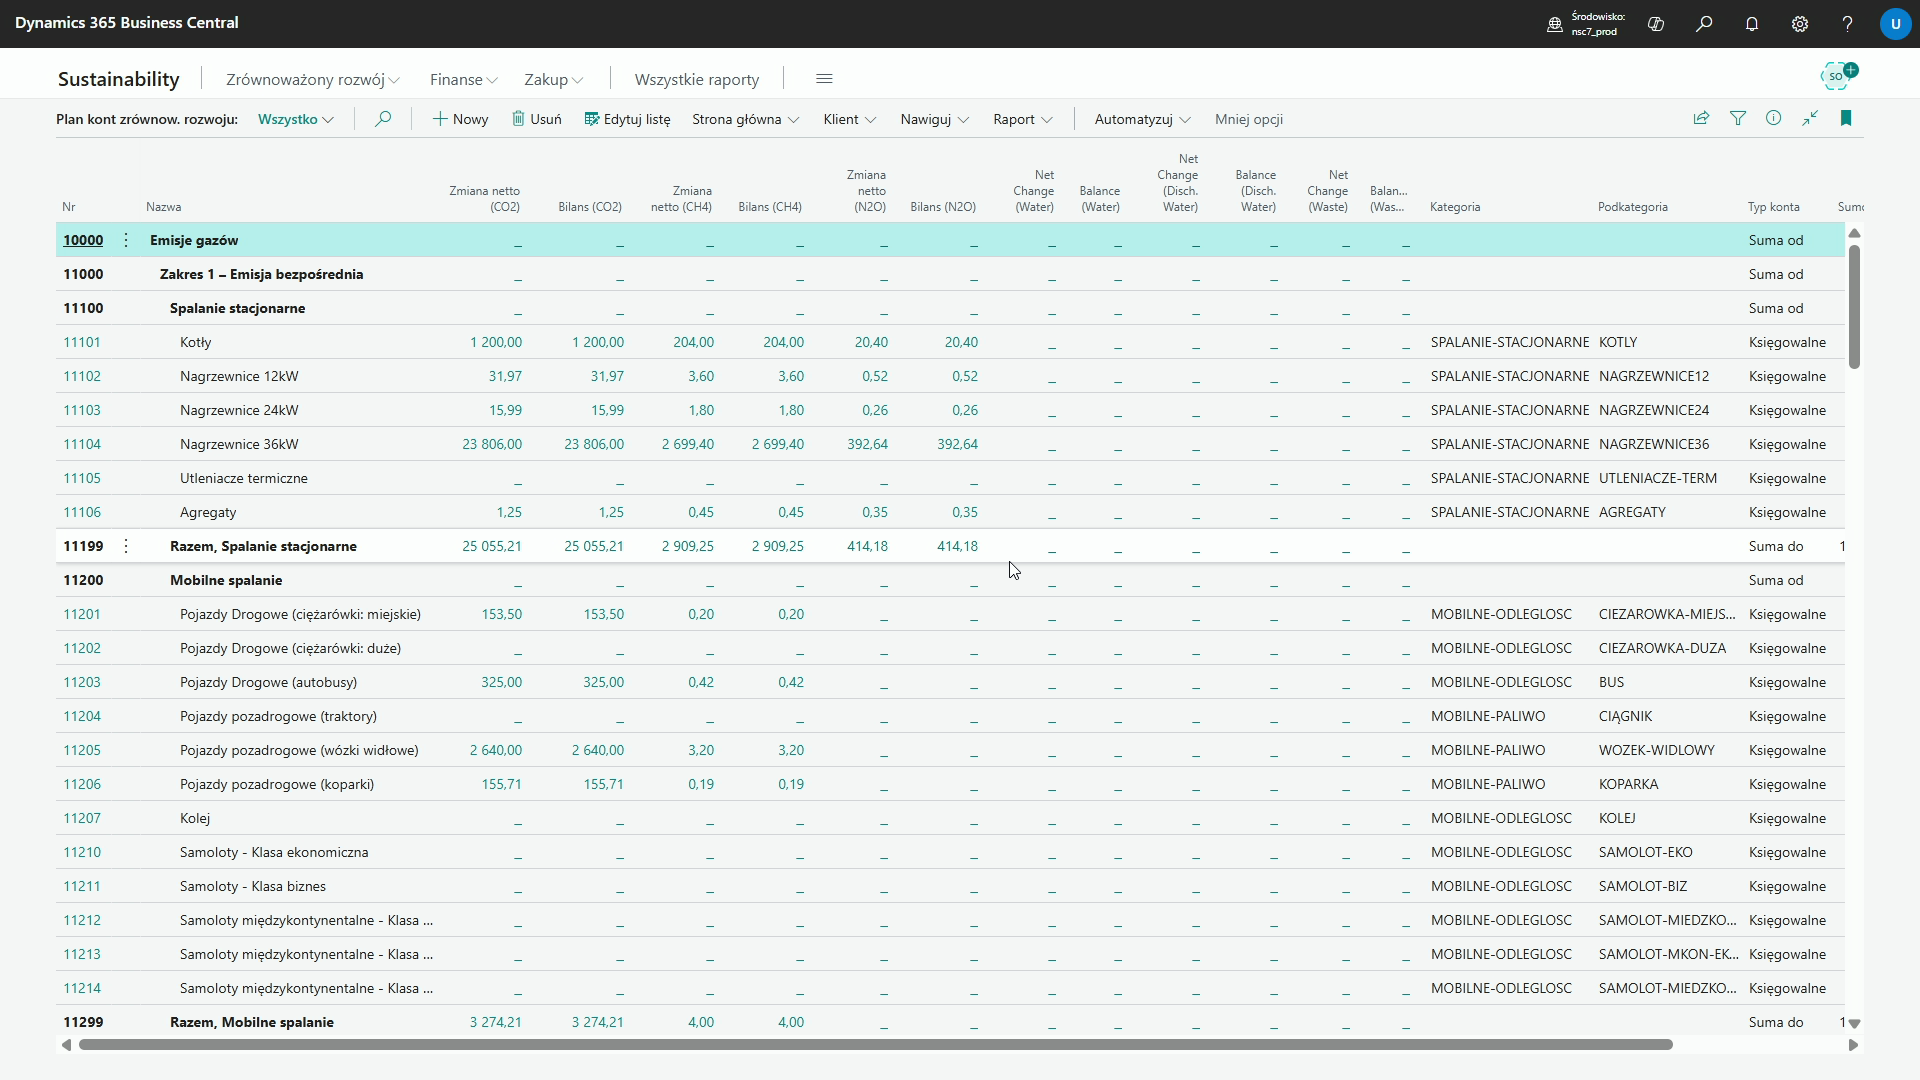The width and height of the screenshot is (1920, 1080).
Task: Toggle focus mode collapse arrows icon
Action: (x=1810, y=118)
